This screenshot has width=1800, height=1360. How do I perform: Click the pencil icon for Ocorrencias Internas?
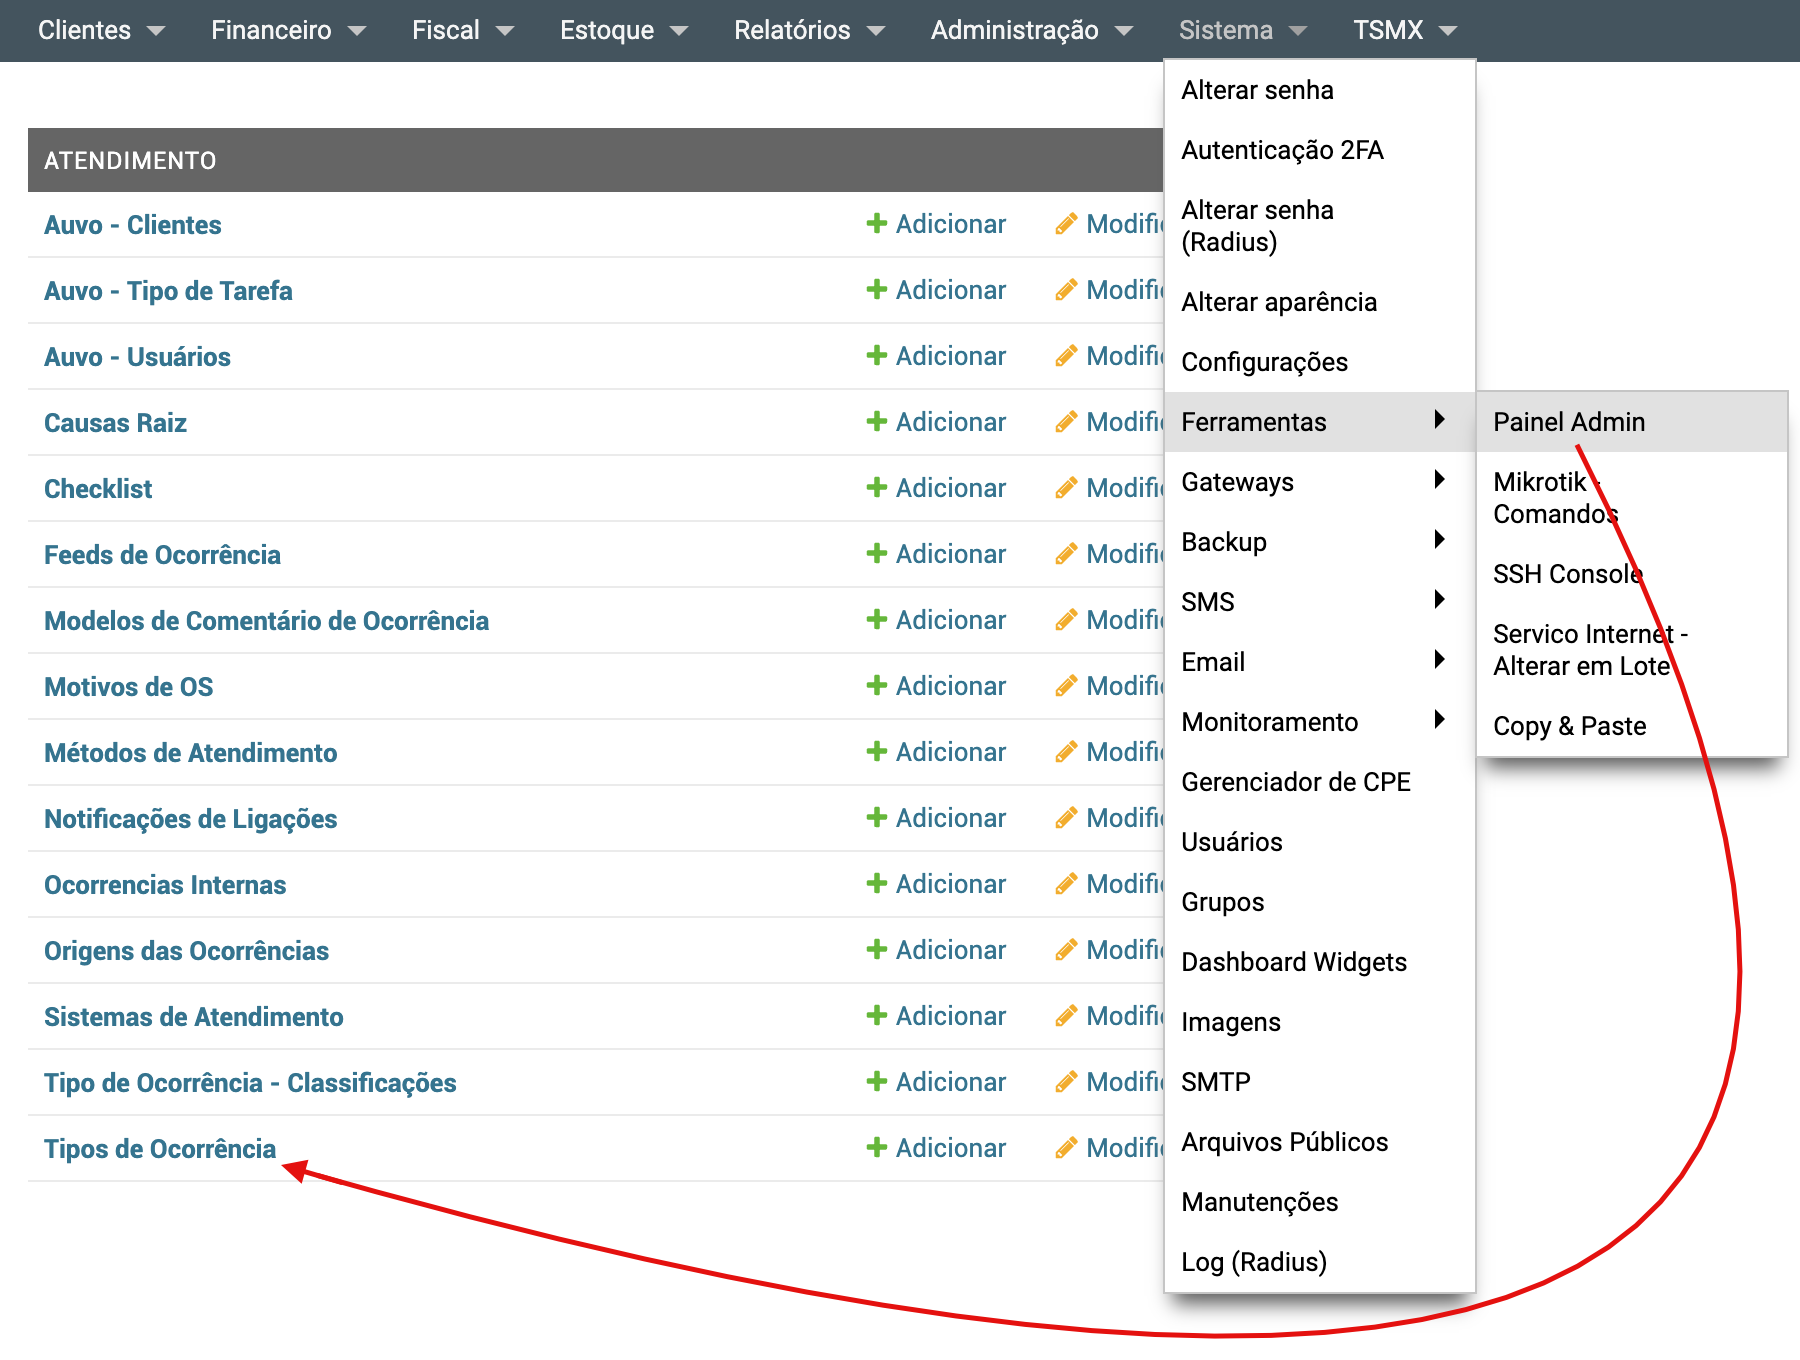1067,884
